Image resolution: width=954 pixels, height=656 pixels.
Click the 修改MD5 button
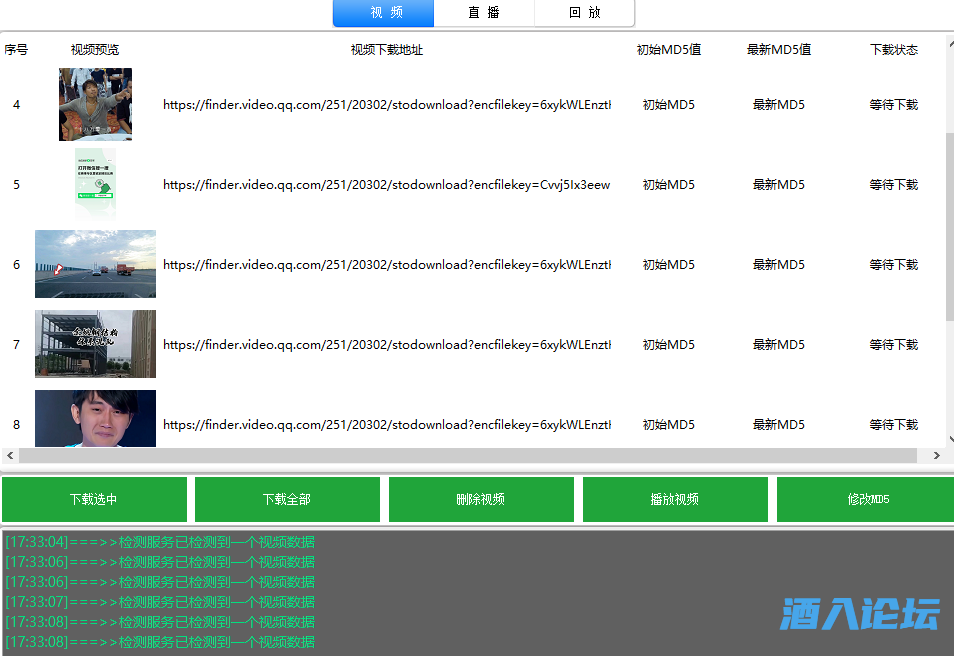coord(866,498)
